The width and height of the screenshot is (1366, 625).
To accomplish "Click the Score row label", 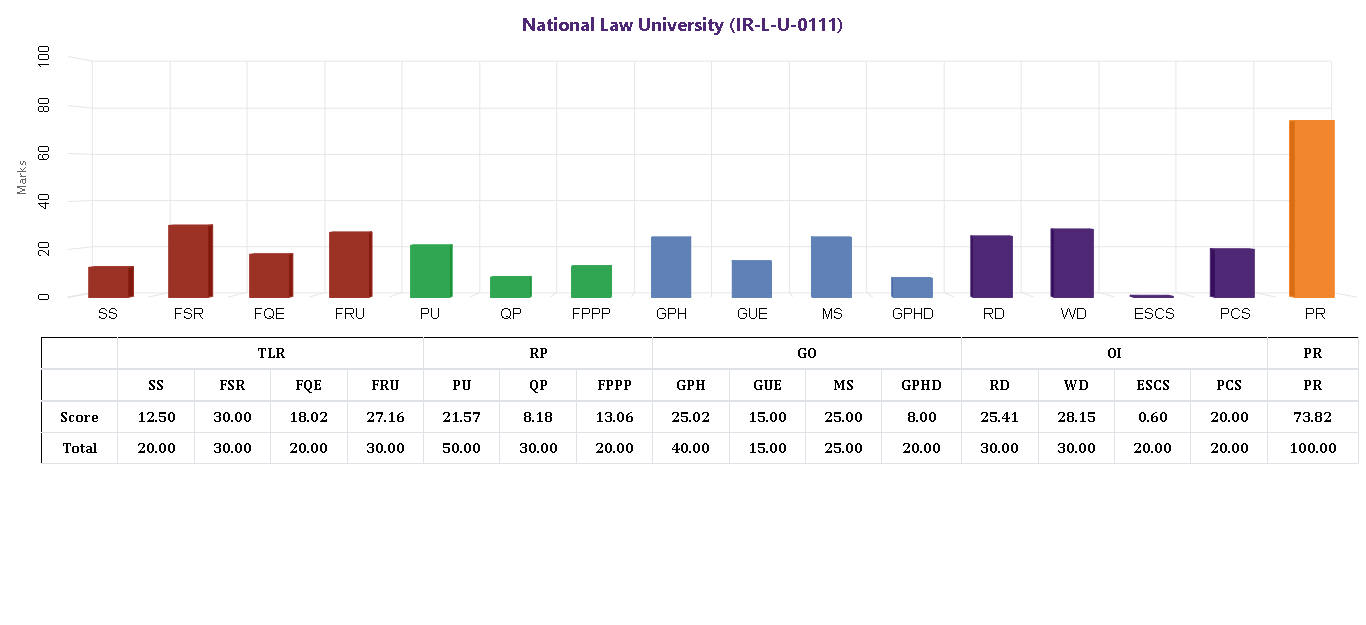I will tap(79, 417).
